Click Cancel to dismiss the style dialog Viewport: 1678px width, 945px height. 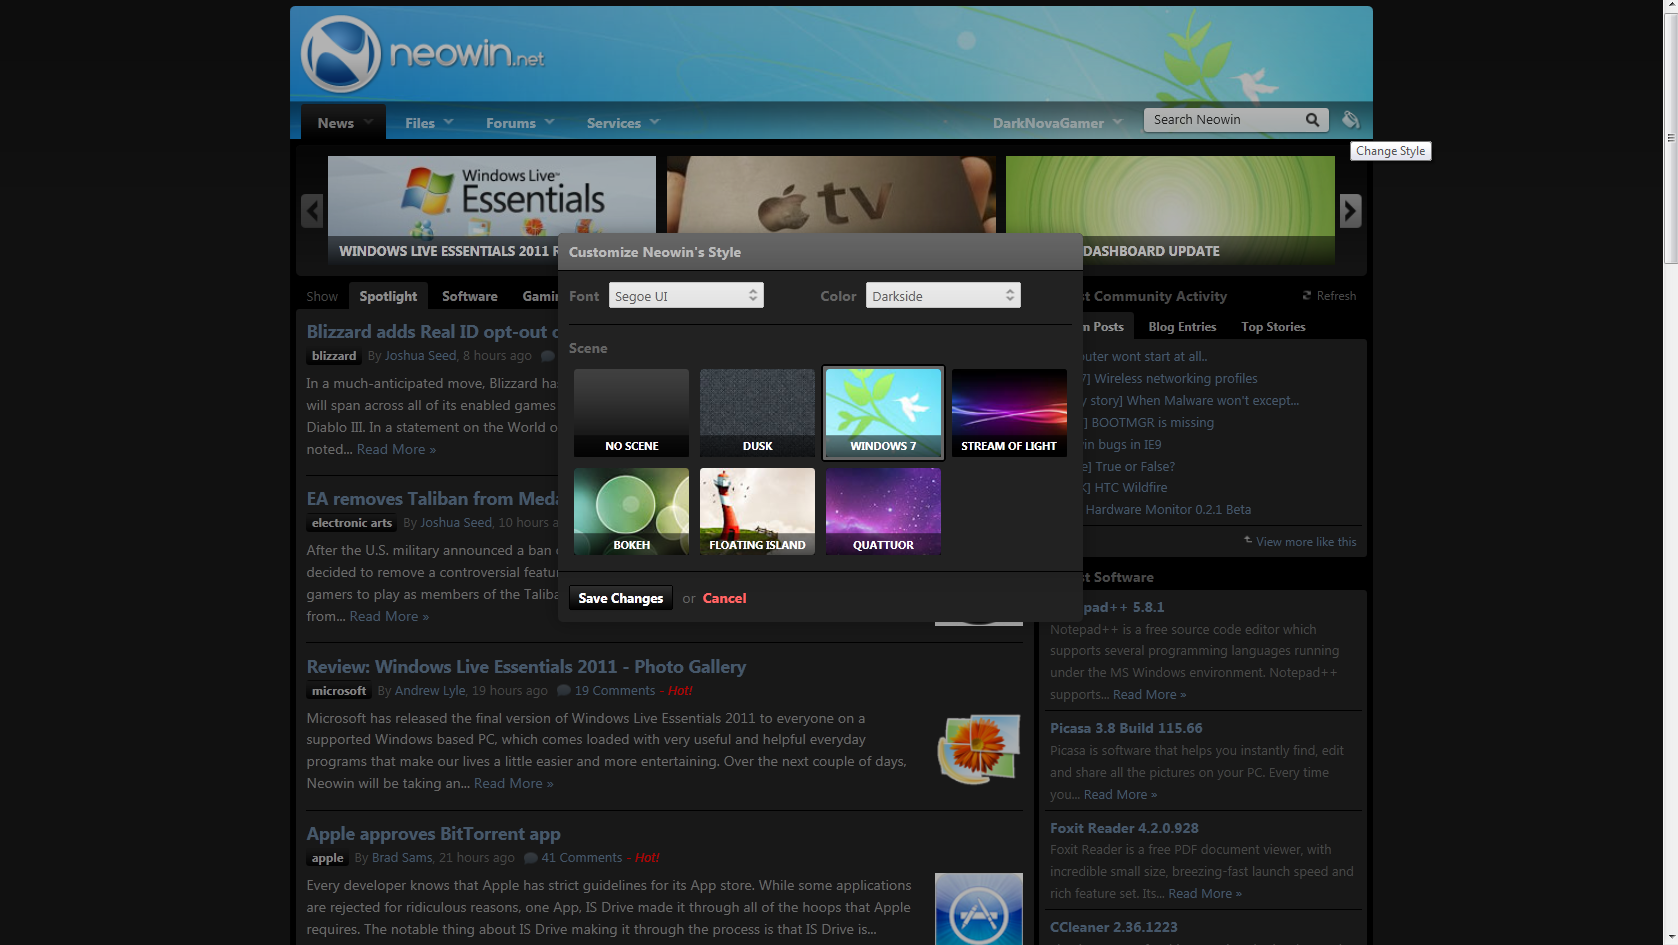pyautogui.click(x=723, y=598)
